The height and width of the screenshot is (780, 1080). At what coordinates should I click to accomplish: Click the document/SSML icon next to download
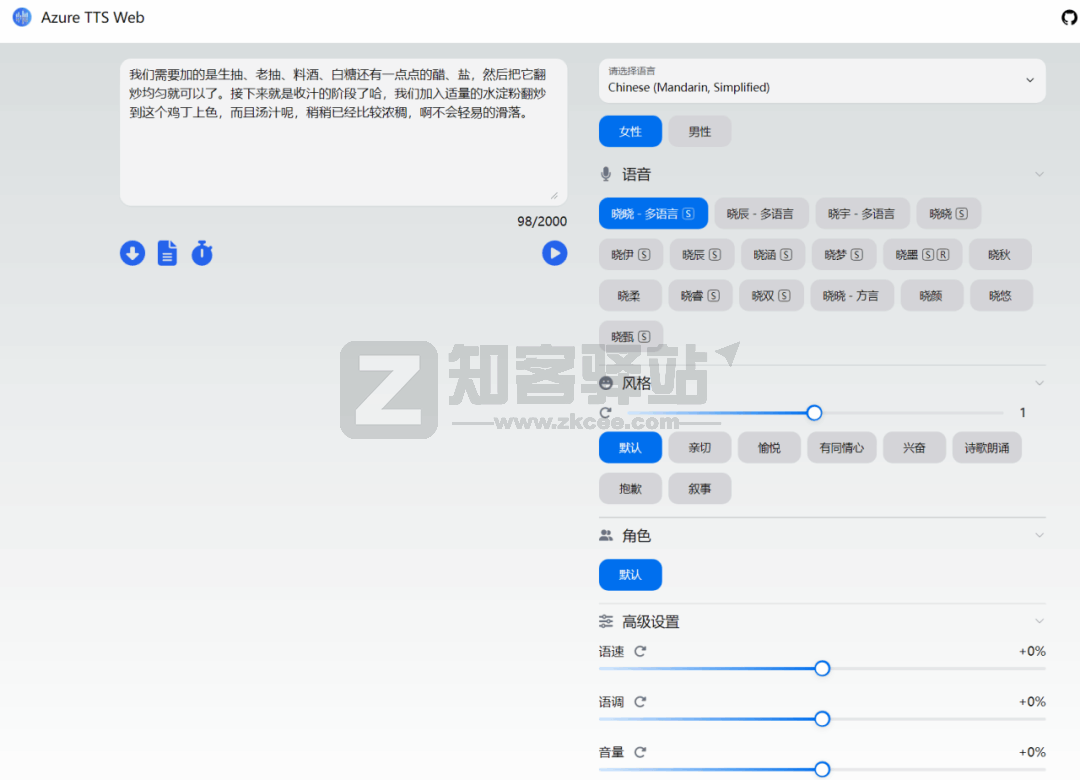(167, 253)
